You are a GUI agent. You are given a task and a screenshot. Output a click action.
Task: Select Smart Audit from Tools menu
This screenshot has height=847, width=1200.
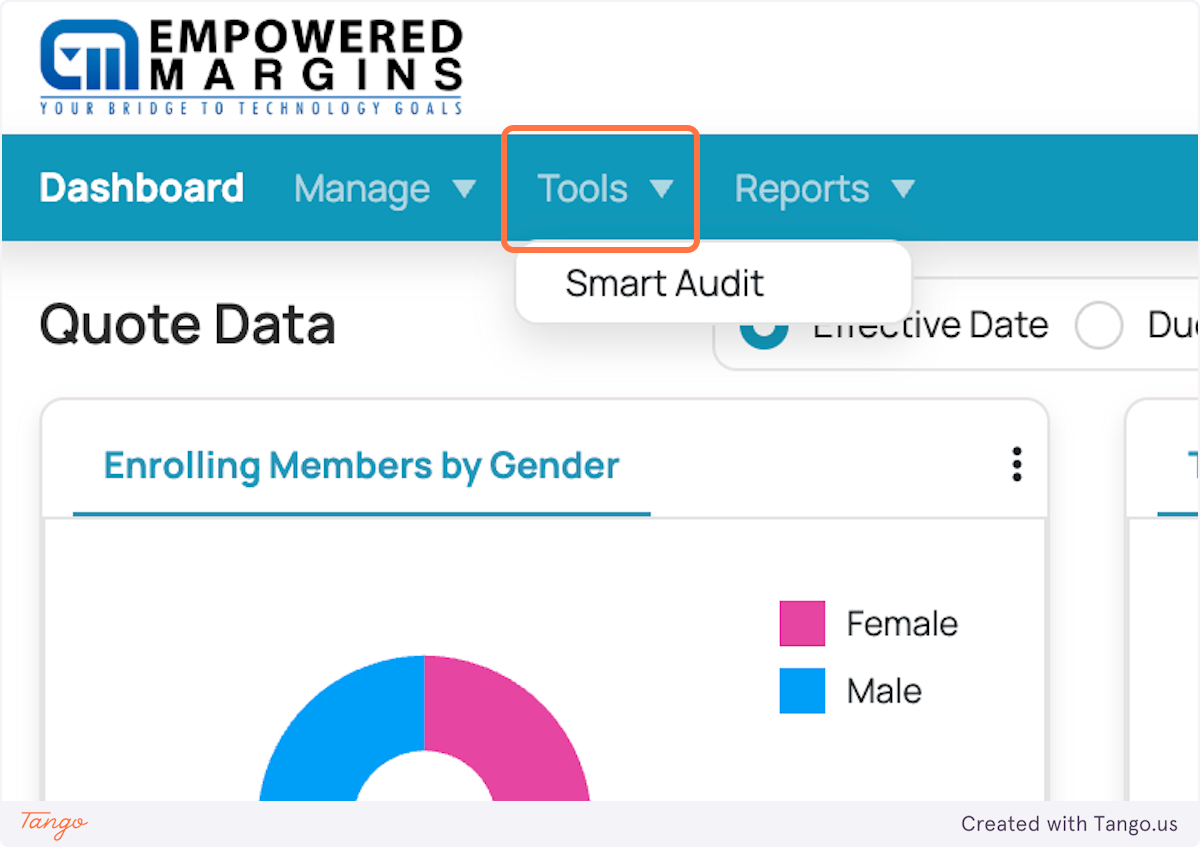(665, 283)
